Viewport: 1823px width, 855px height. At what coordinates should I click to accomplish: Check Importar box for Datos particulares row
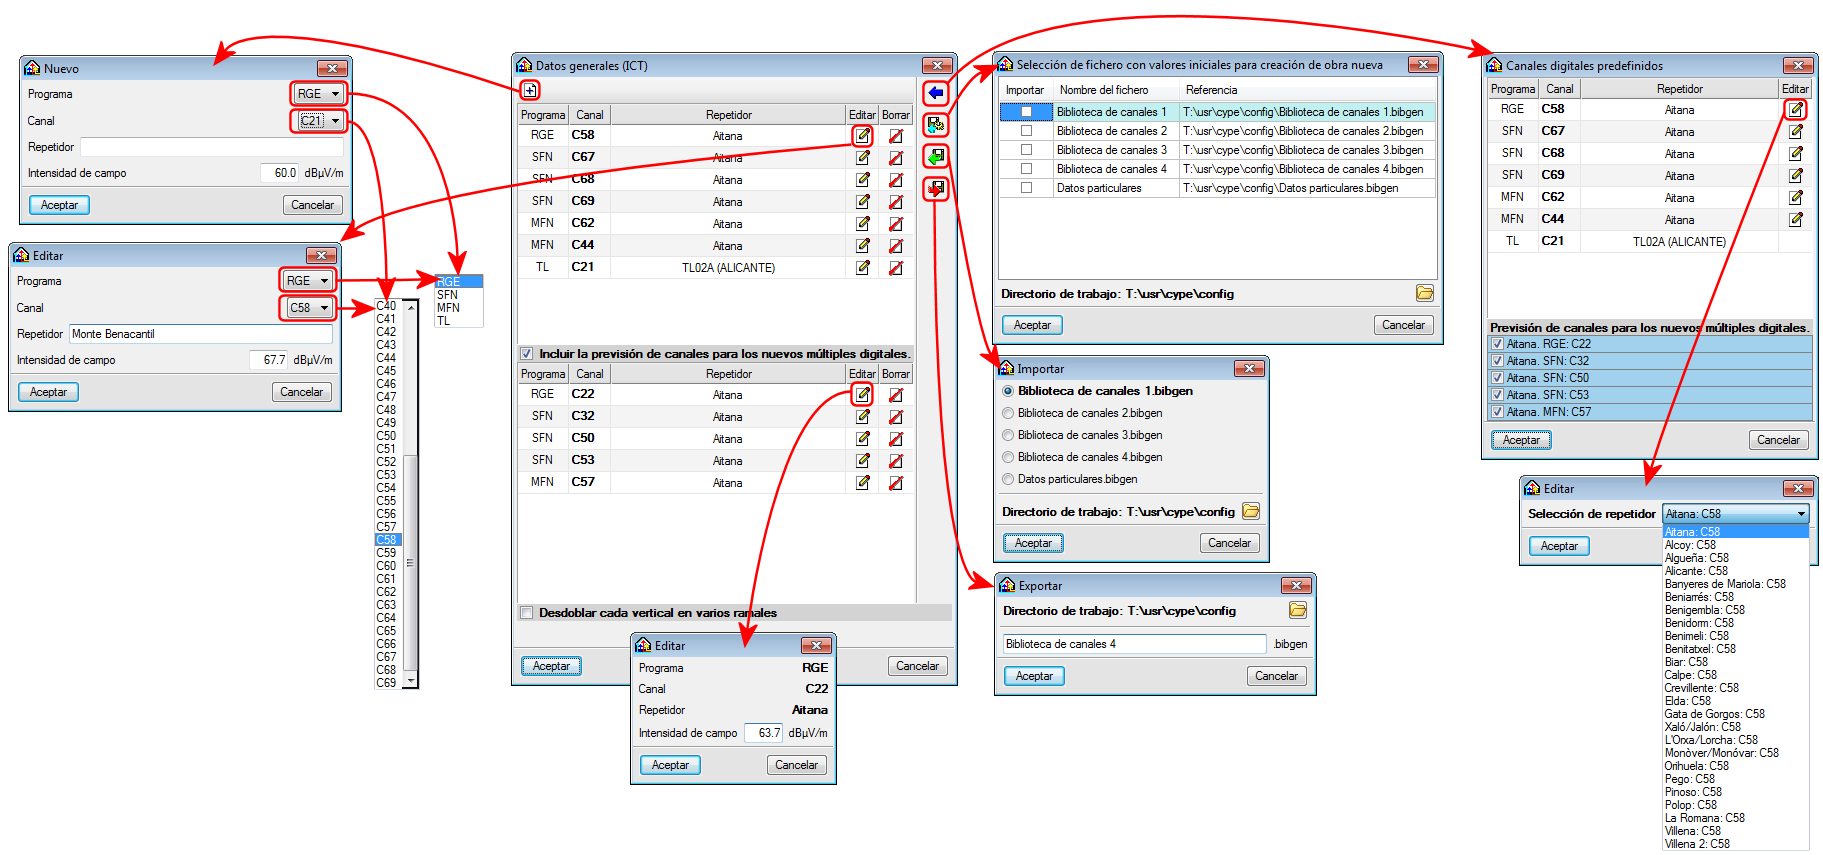[1026, 188]
